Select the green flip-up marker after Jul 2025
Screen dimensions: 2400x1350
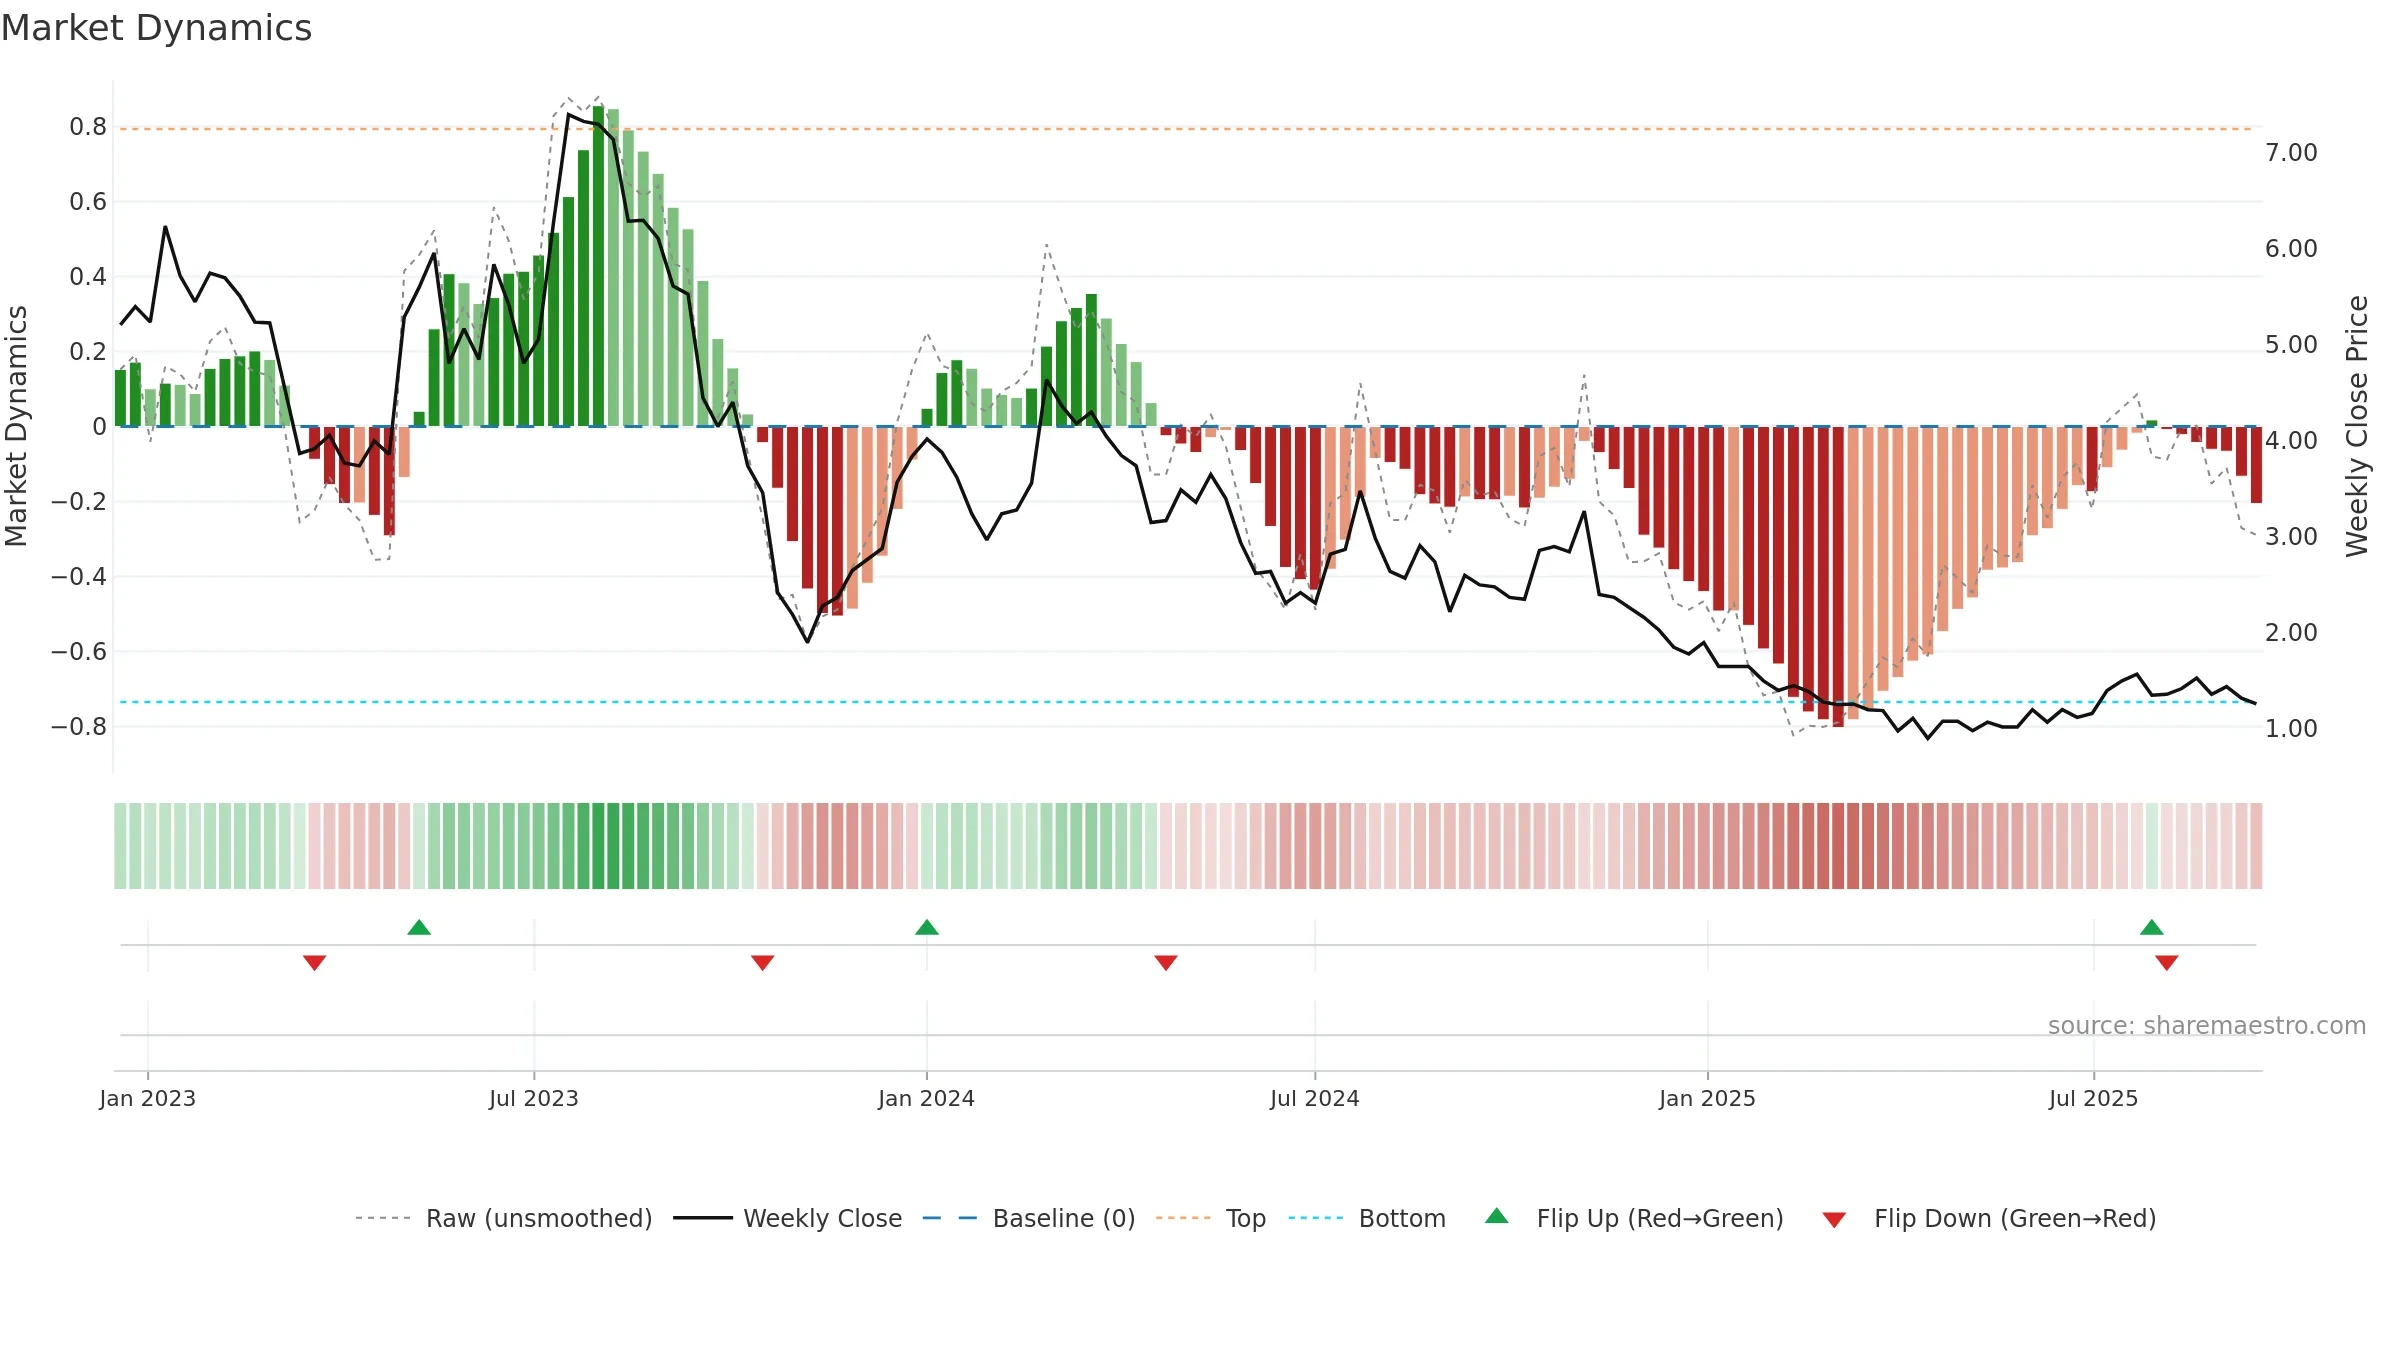pos(2152,927)
